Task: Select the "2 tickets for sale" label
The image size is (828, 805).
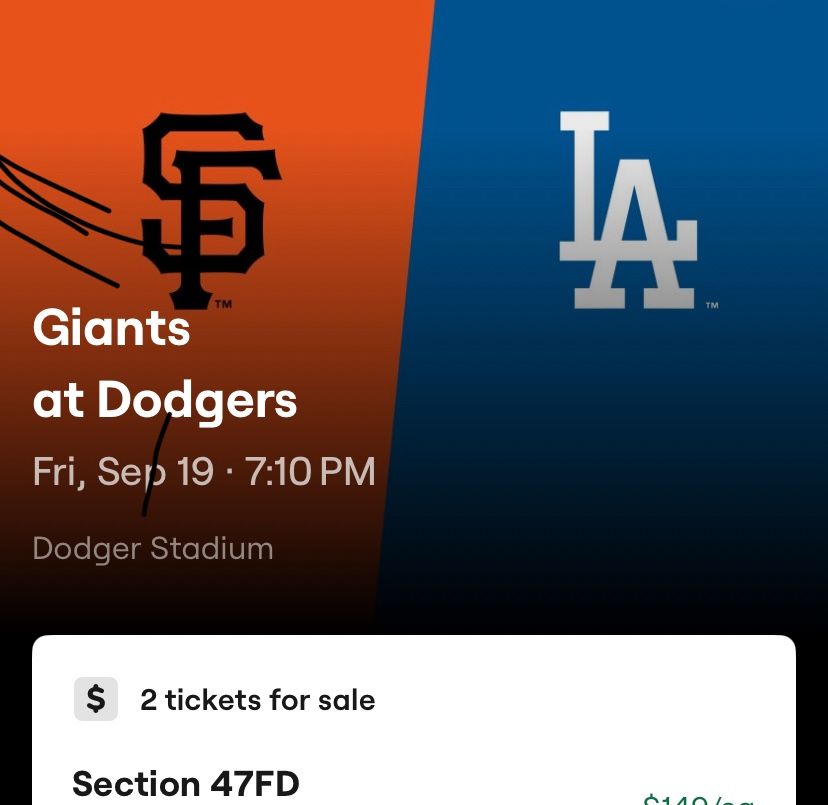Action: pyautogui.click(x=257, y=700)
